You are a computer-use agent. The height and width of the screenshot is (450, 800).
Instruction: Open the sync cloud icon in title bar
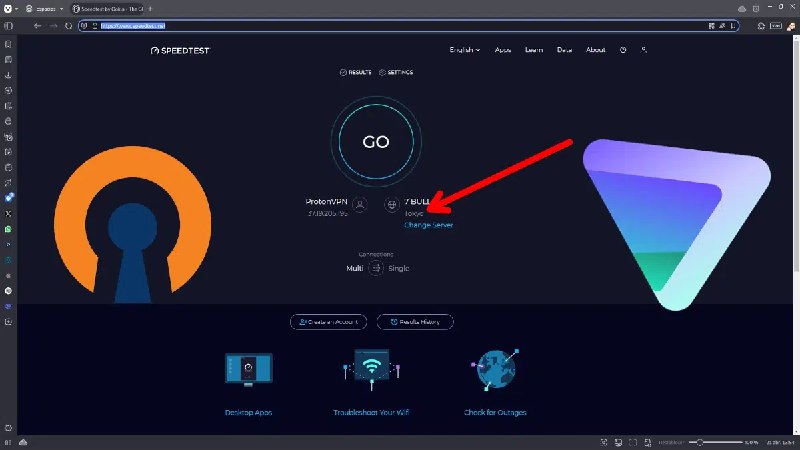point(742,9)
